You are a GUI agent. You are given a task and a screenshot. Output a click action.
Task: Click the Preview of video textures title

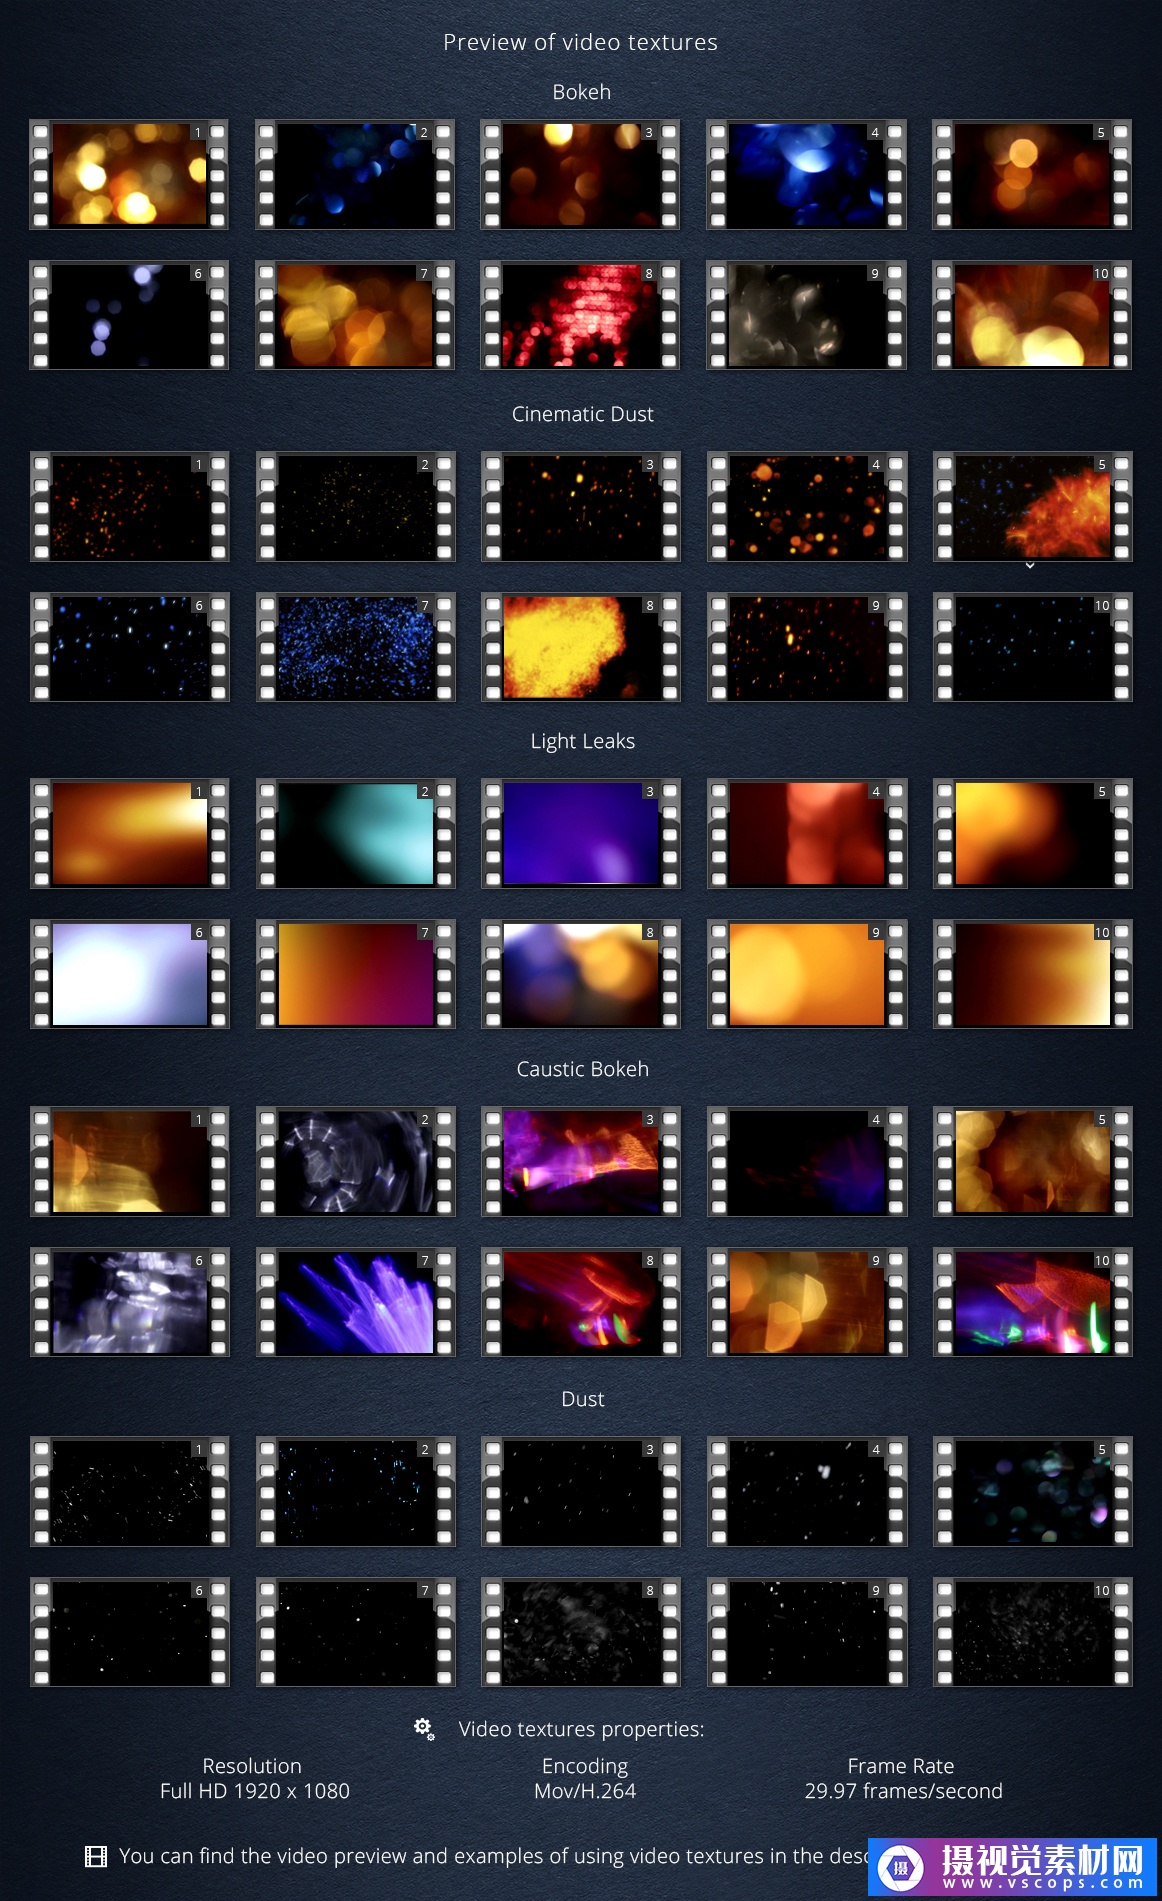click(580, 42)
